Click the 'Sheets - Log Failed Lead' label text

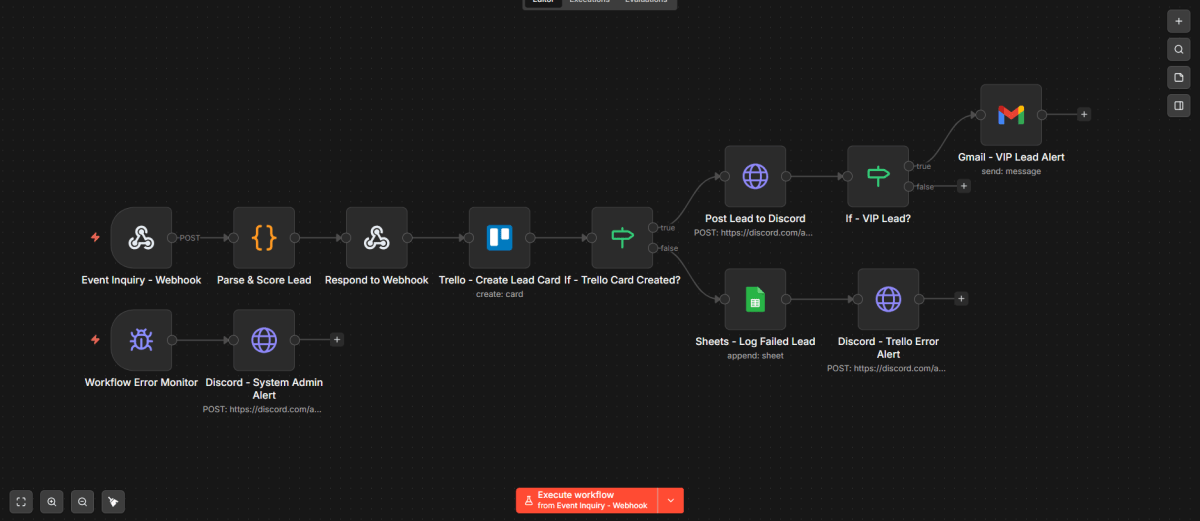(755, 341)
